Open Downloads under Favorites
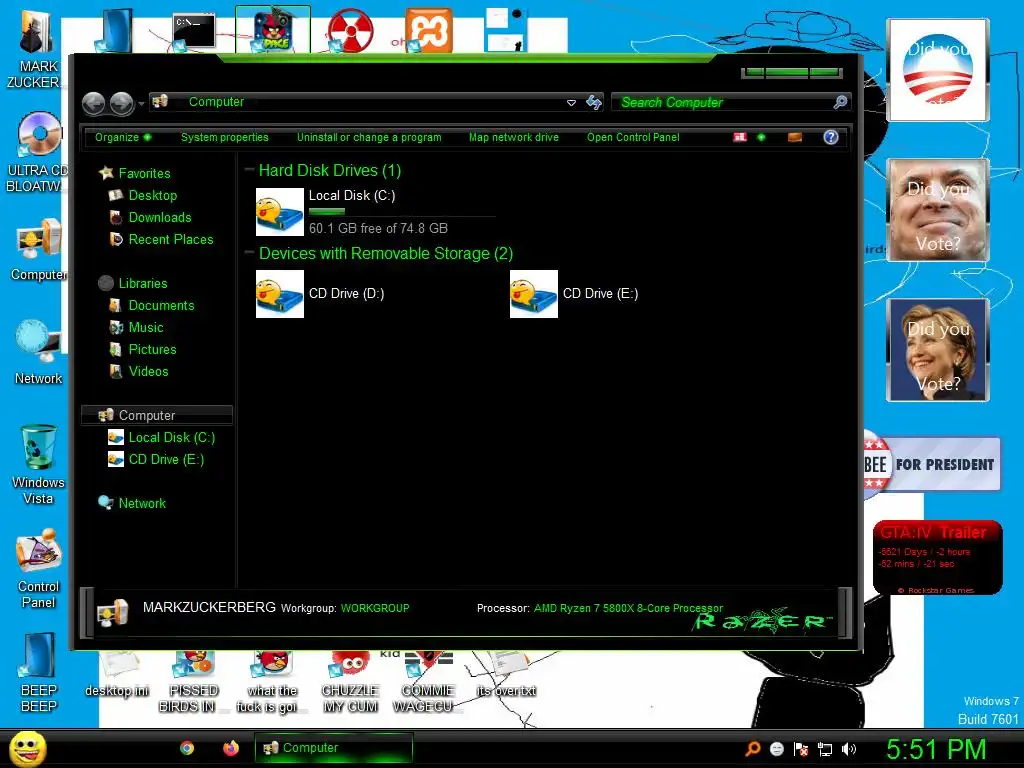This screenshot has width=1024, height=768. click(x=159, y=217)
